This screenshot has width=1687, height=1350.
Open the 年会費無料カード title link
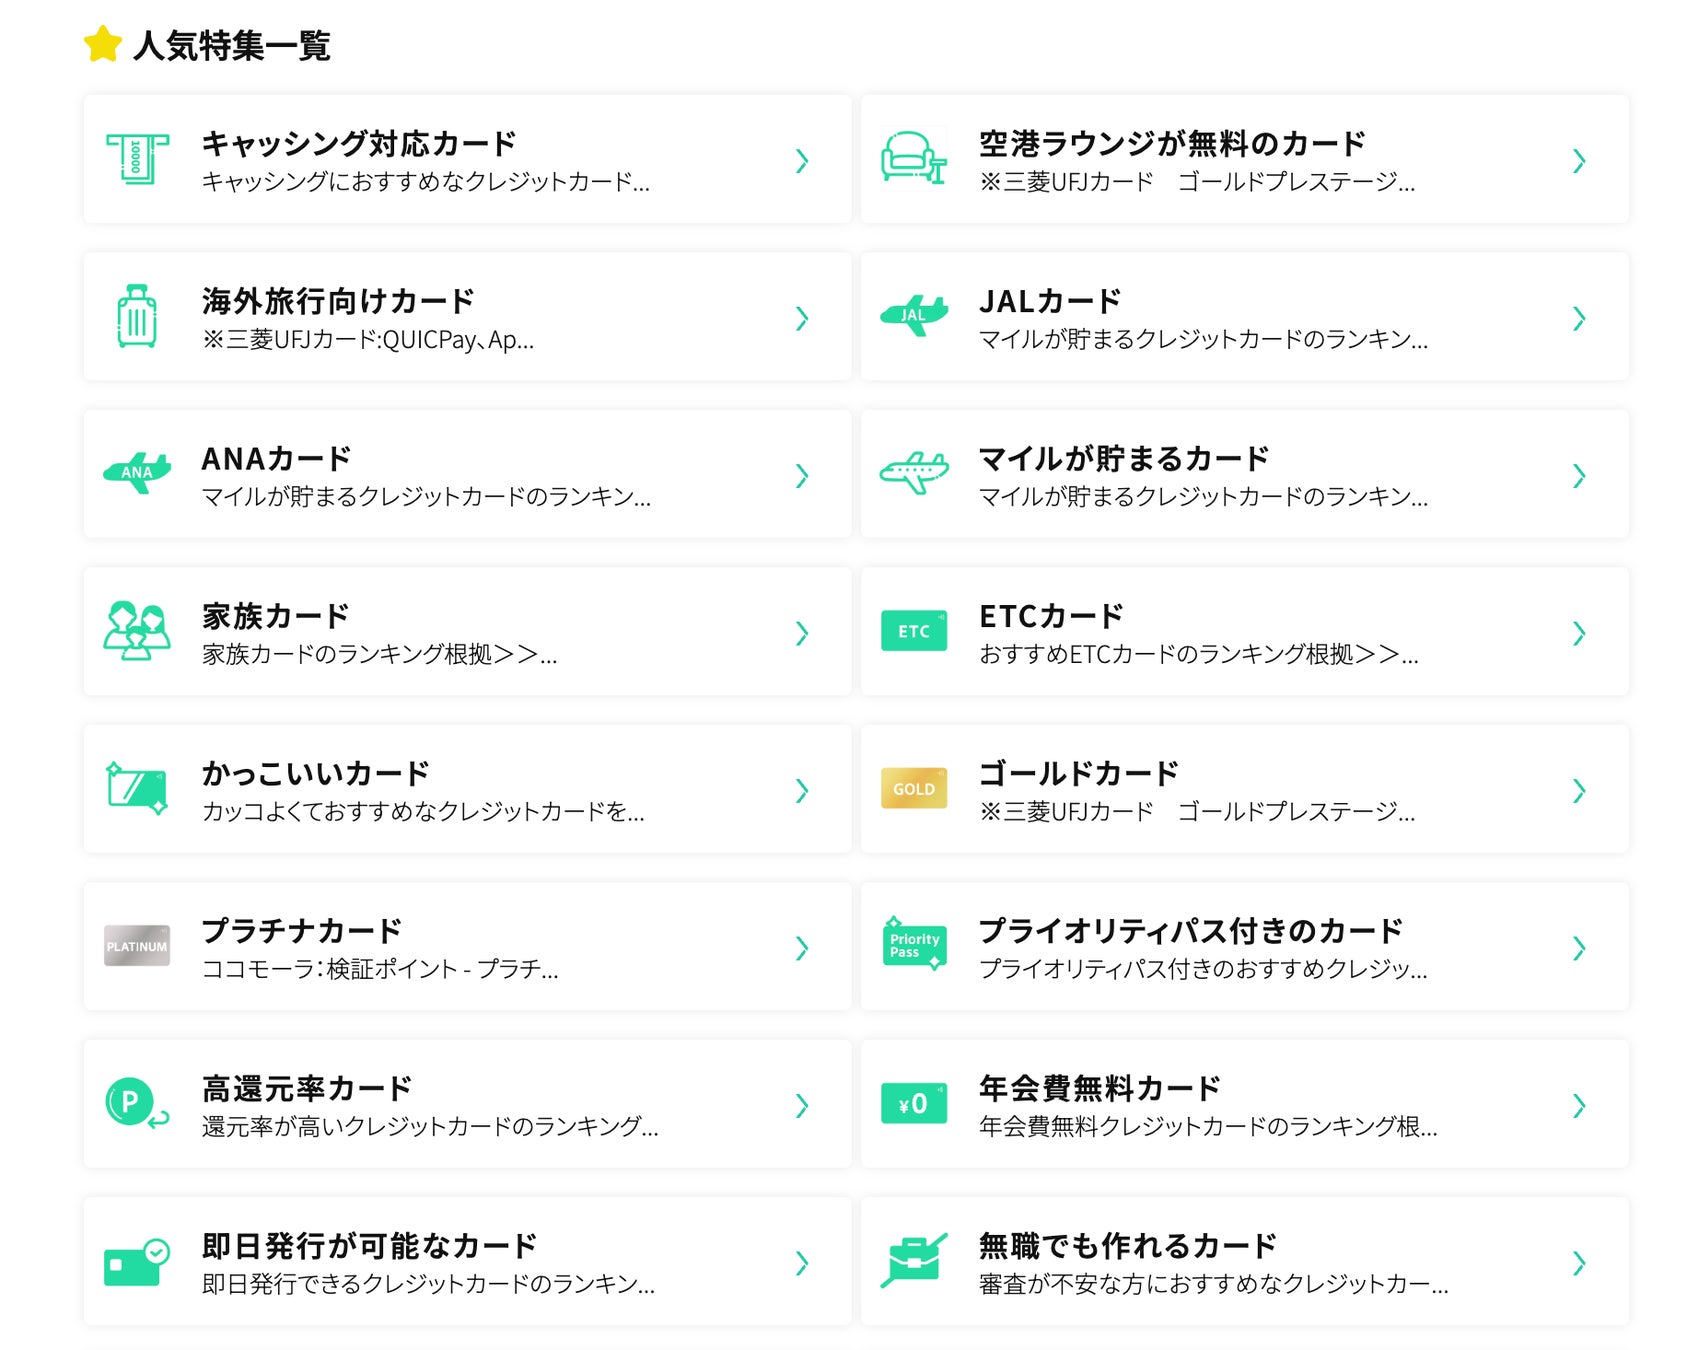[x=1099, y=1088]
